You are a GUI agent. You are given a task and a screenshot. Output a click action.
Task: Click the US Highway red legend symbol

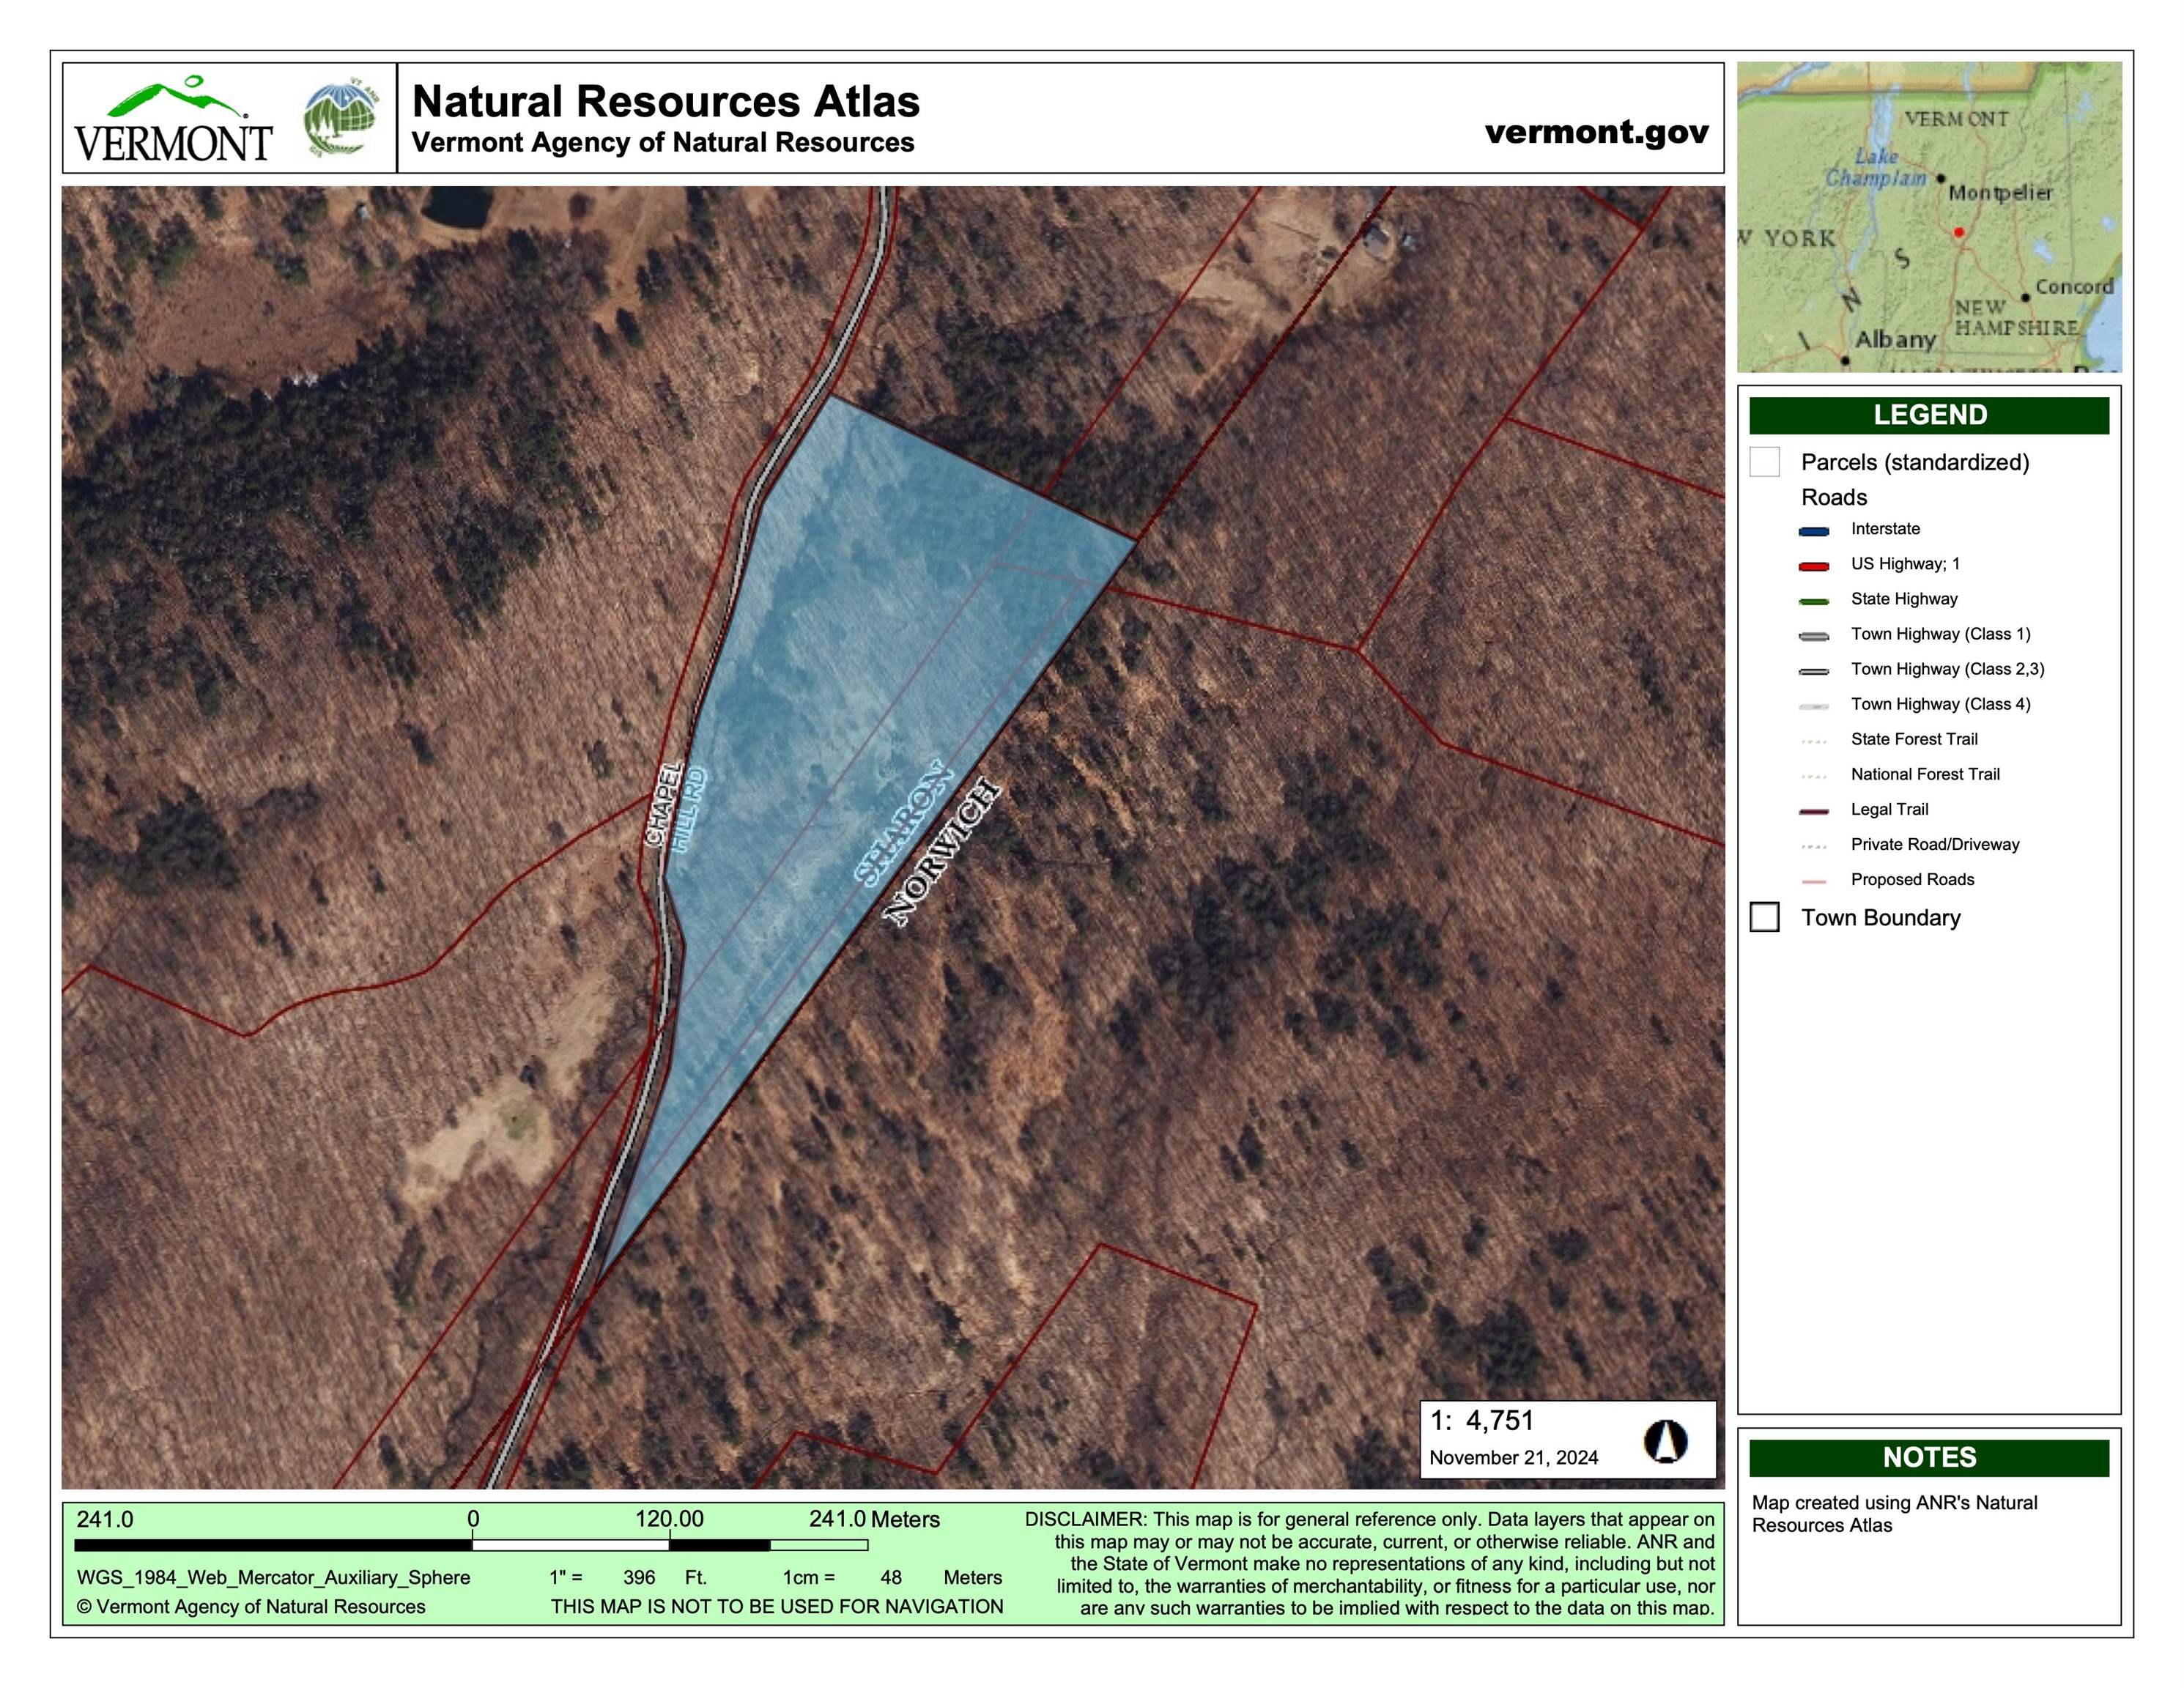(x=1813, y=566)
